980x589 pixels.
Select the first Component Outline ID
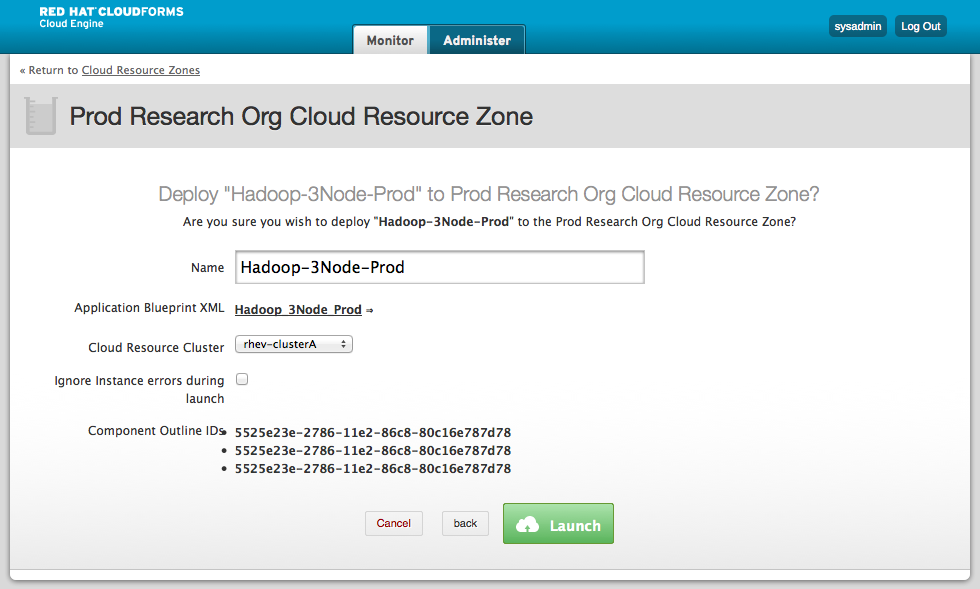click(x=373, y=433)
